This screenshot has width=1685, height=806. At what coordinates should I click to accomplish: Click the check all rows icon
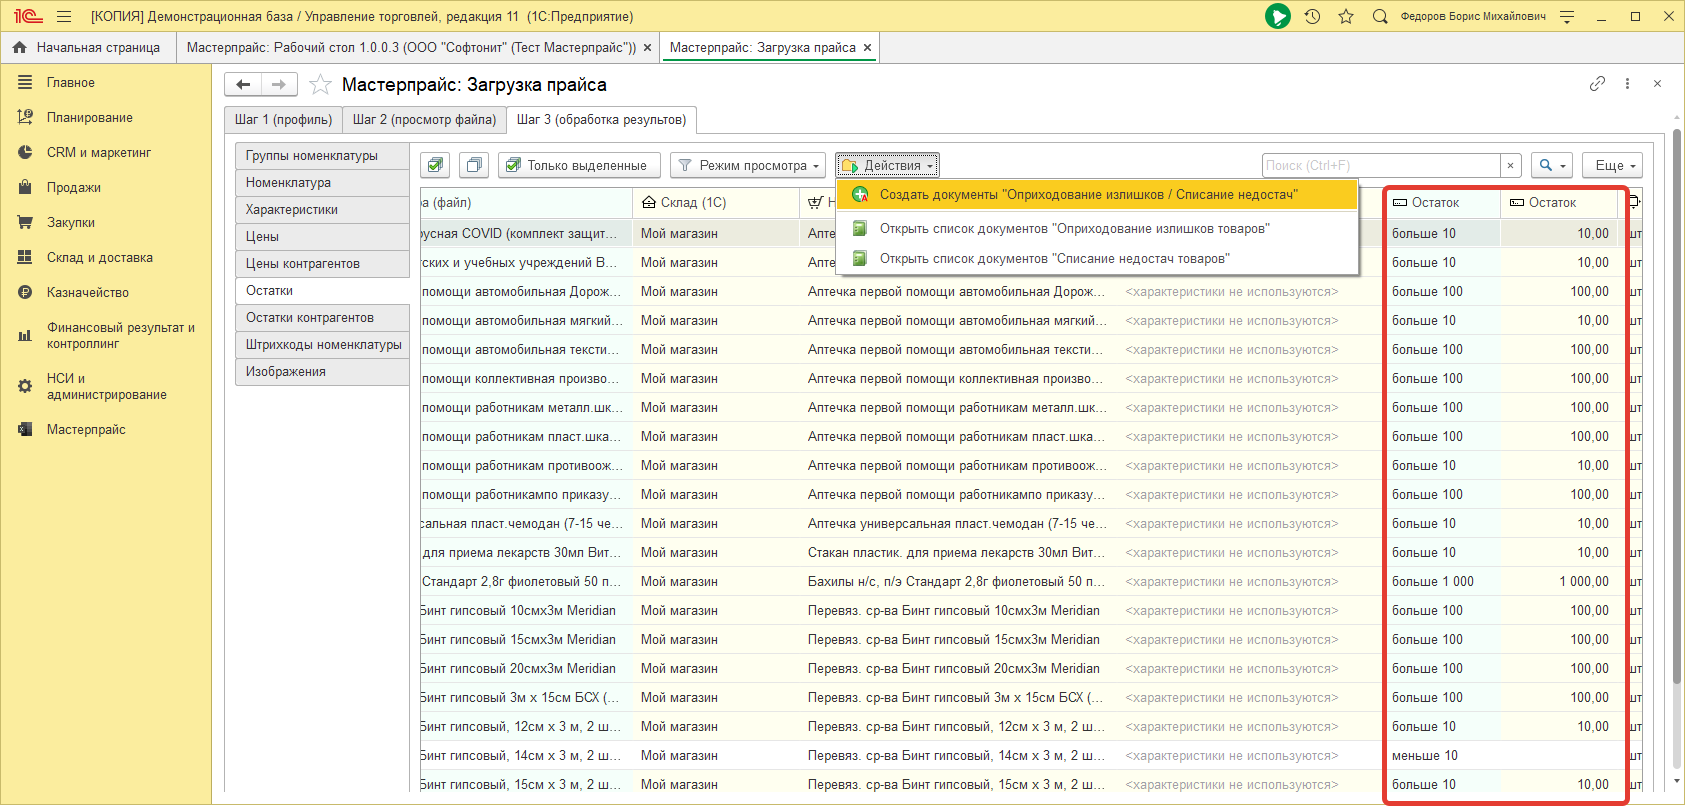coord(435,165)
